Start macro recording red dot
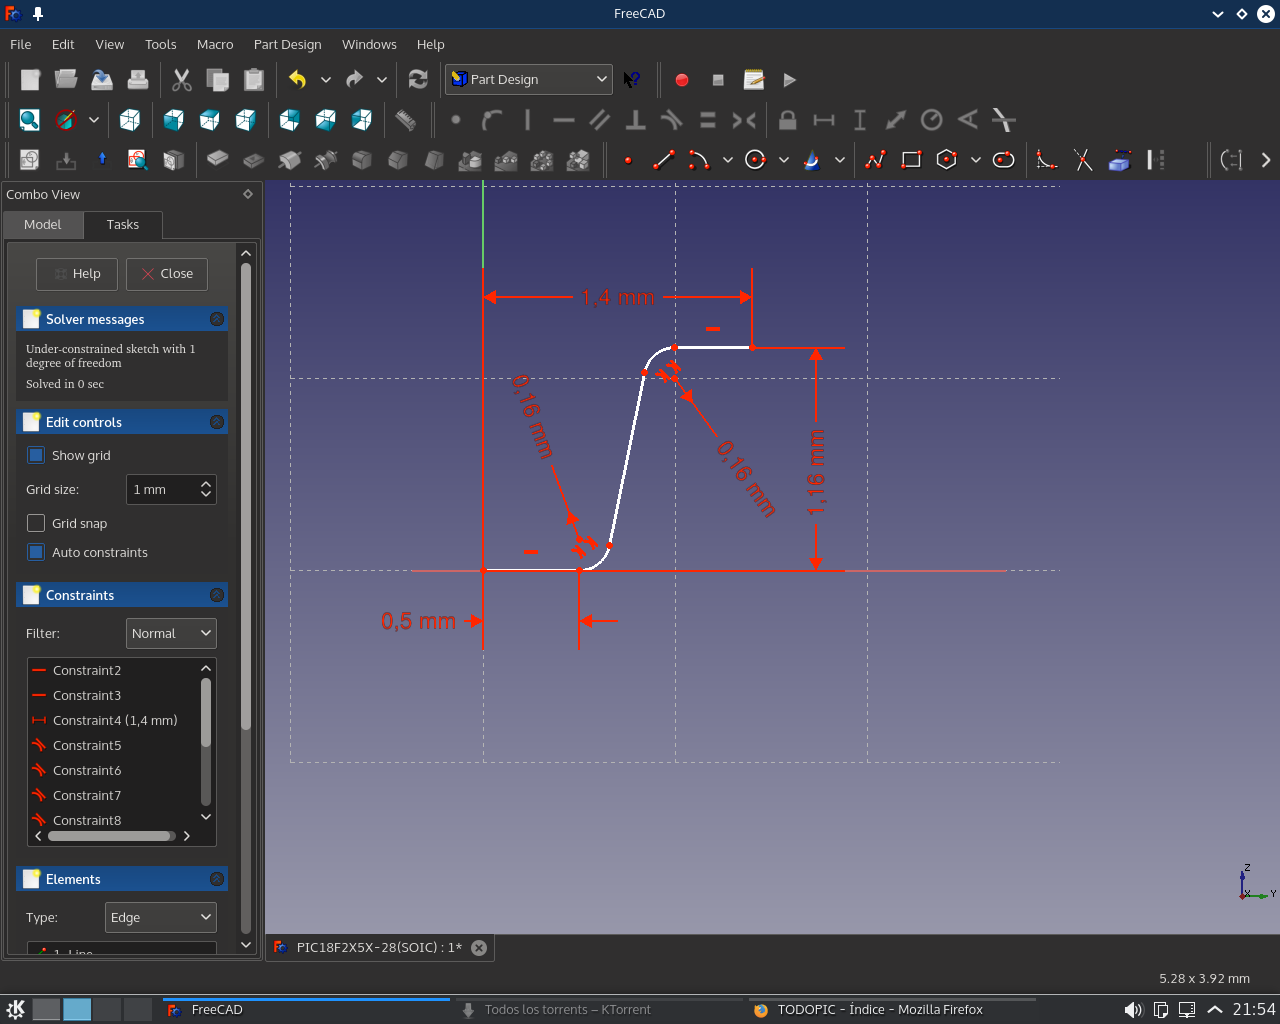Viewport: 1280px width, 1024px height. 682,80
